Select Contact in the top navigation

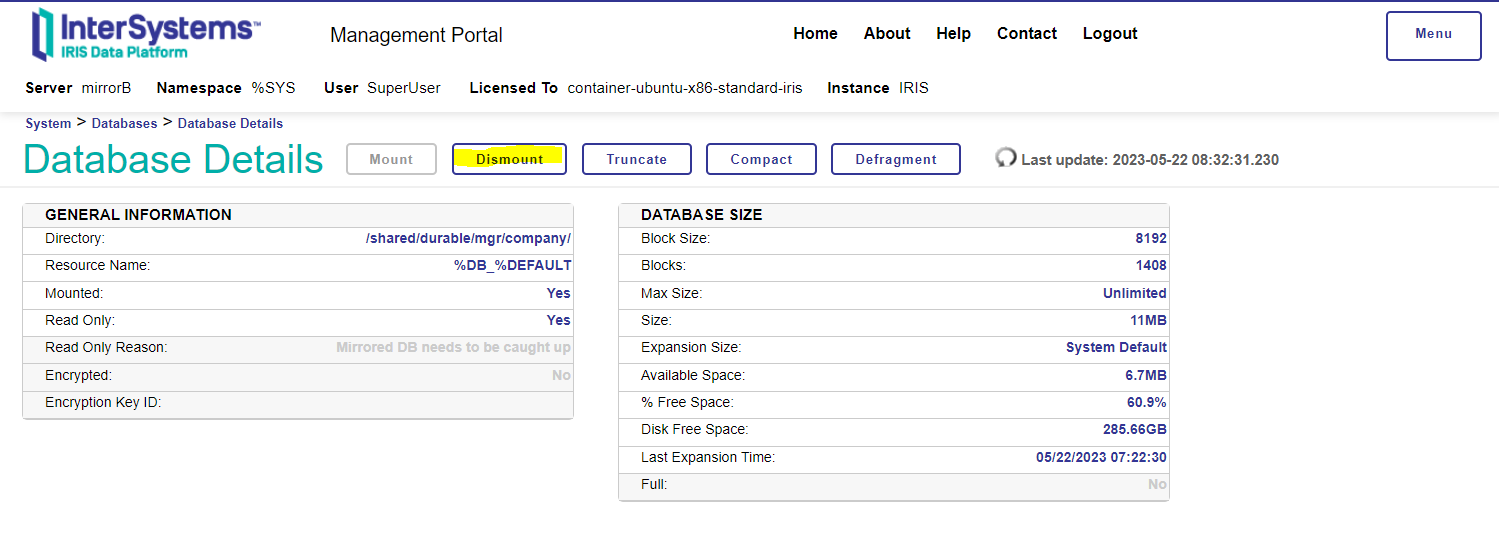point(1026,34)
